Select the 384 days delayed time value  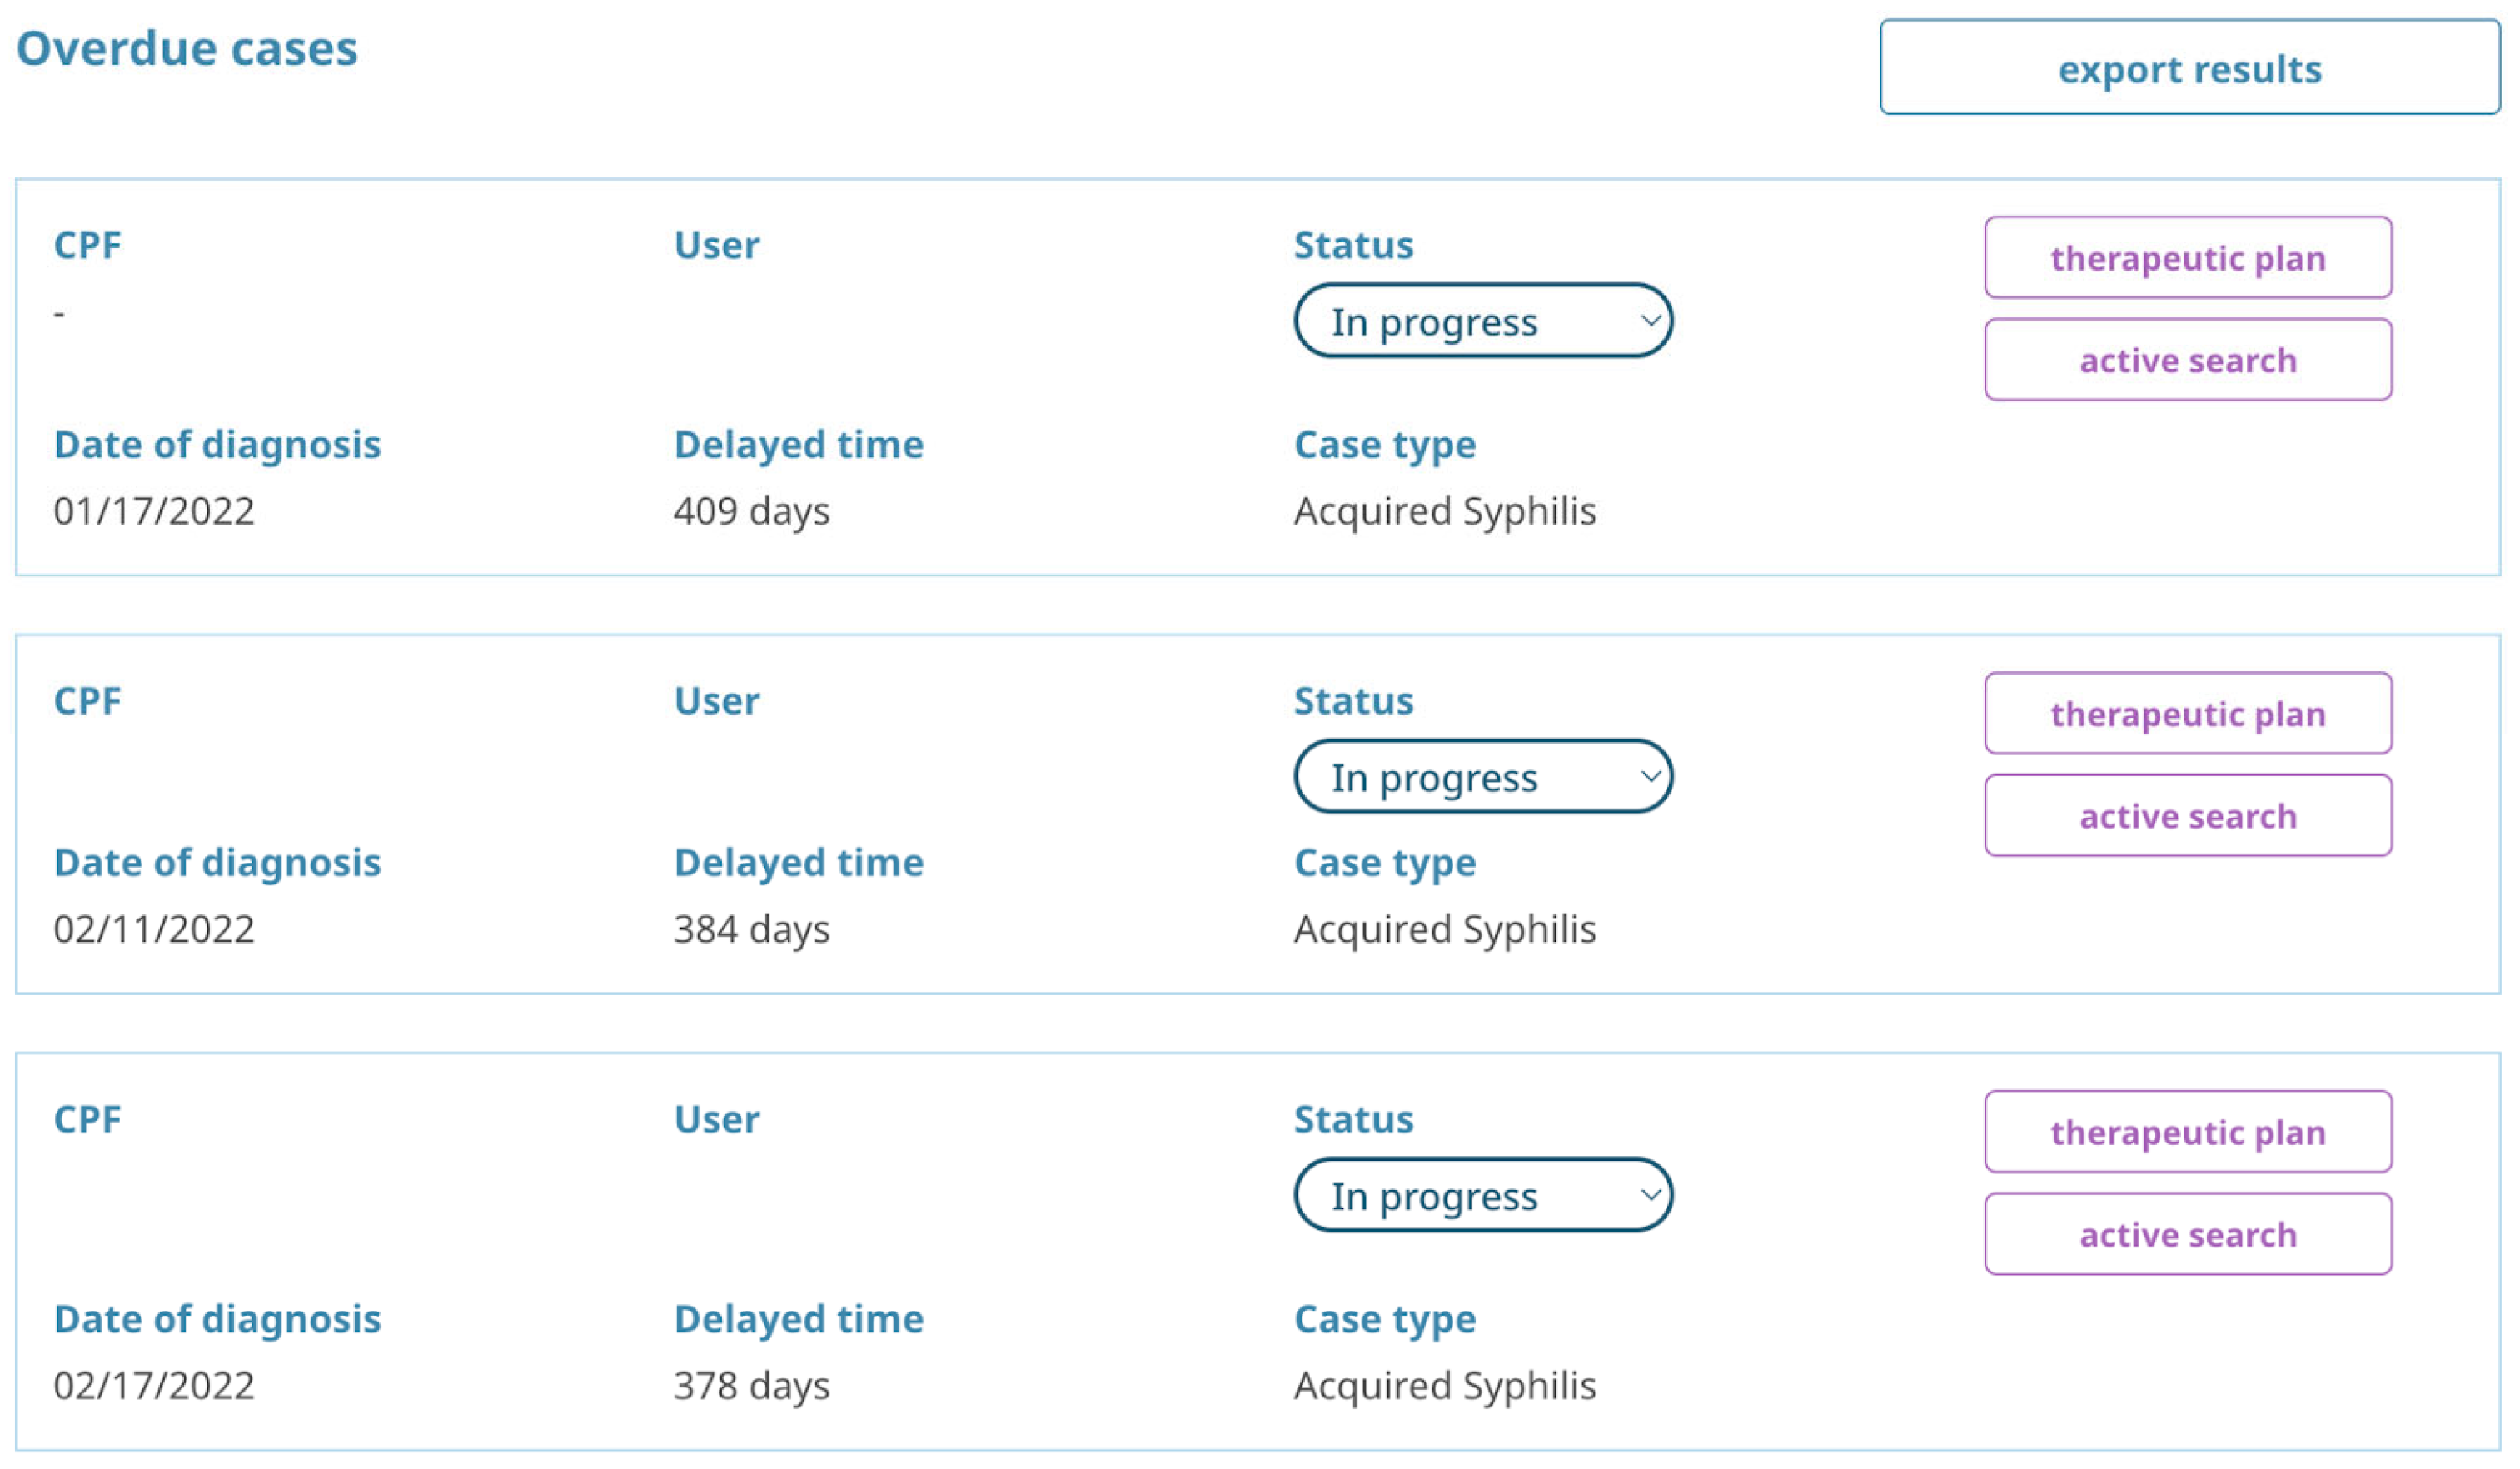point(751,929)
